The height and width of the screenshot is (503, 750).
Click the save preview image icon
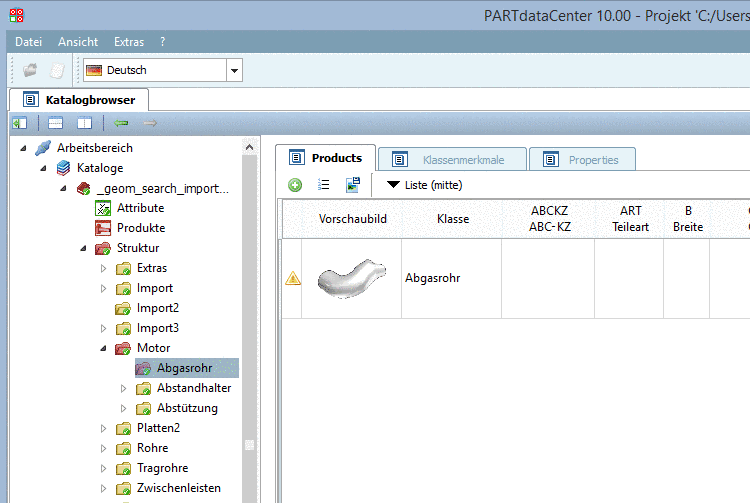point(353,185)
